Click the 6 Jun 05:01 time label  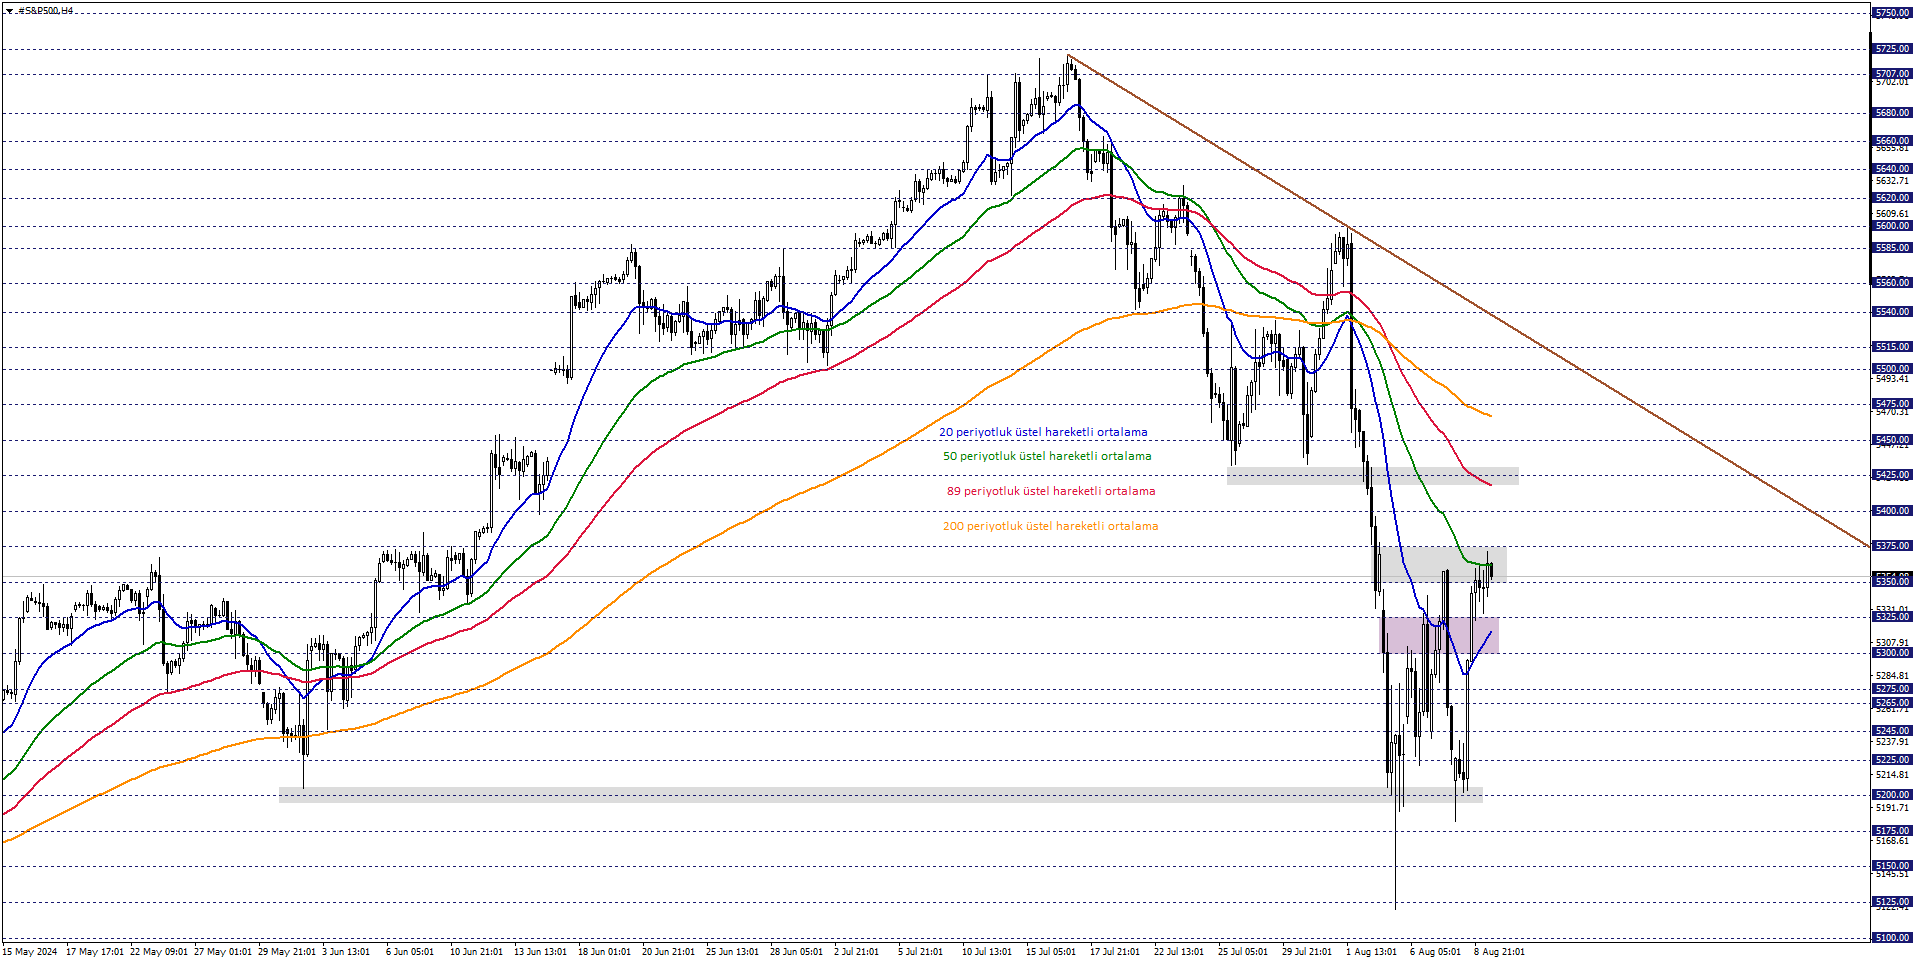(x=410, y=952)
